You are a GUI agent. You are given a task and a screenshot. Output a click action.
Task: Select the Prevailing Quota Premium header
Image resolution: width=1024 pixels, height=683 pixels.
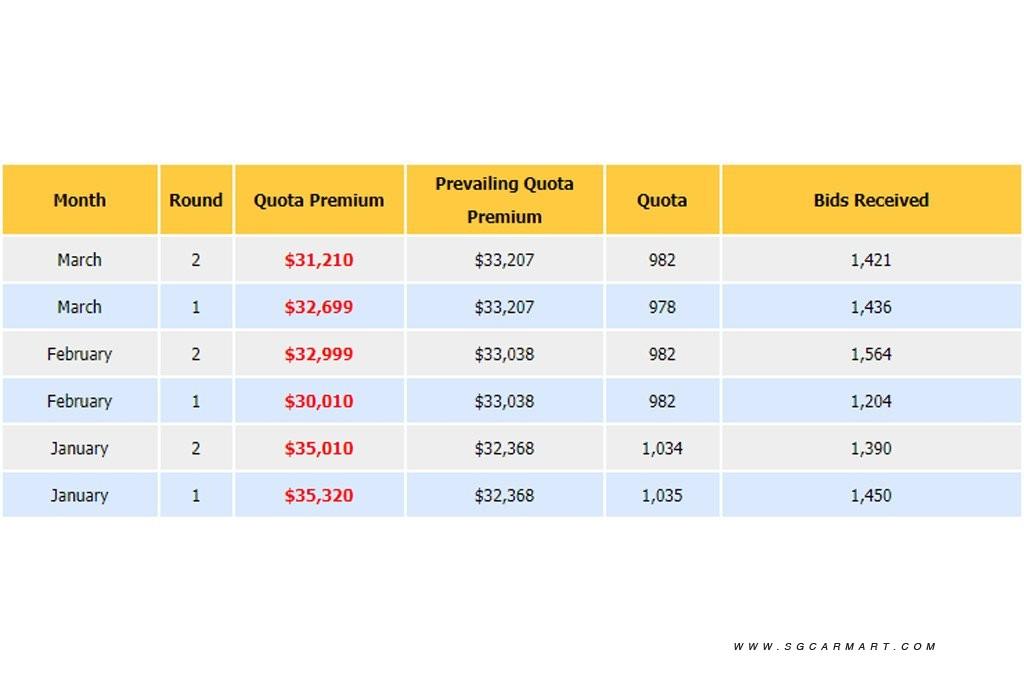point(505,200)
